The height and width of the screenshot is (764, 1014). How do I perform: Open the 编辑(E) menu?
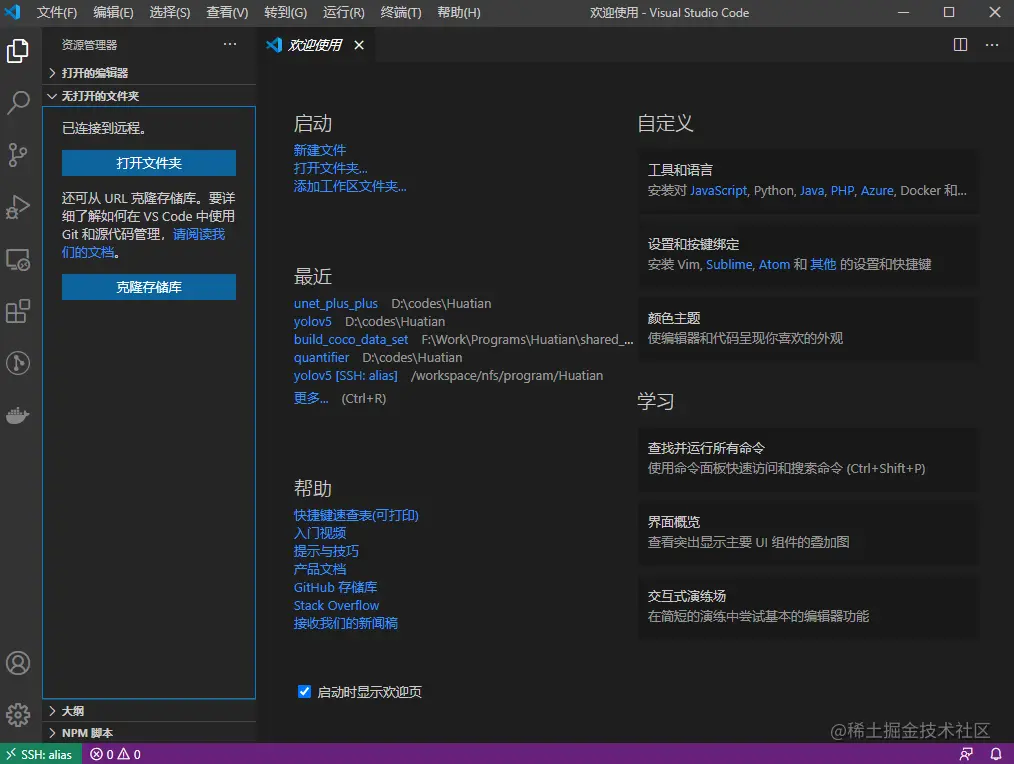(113, 12)
